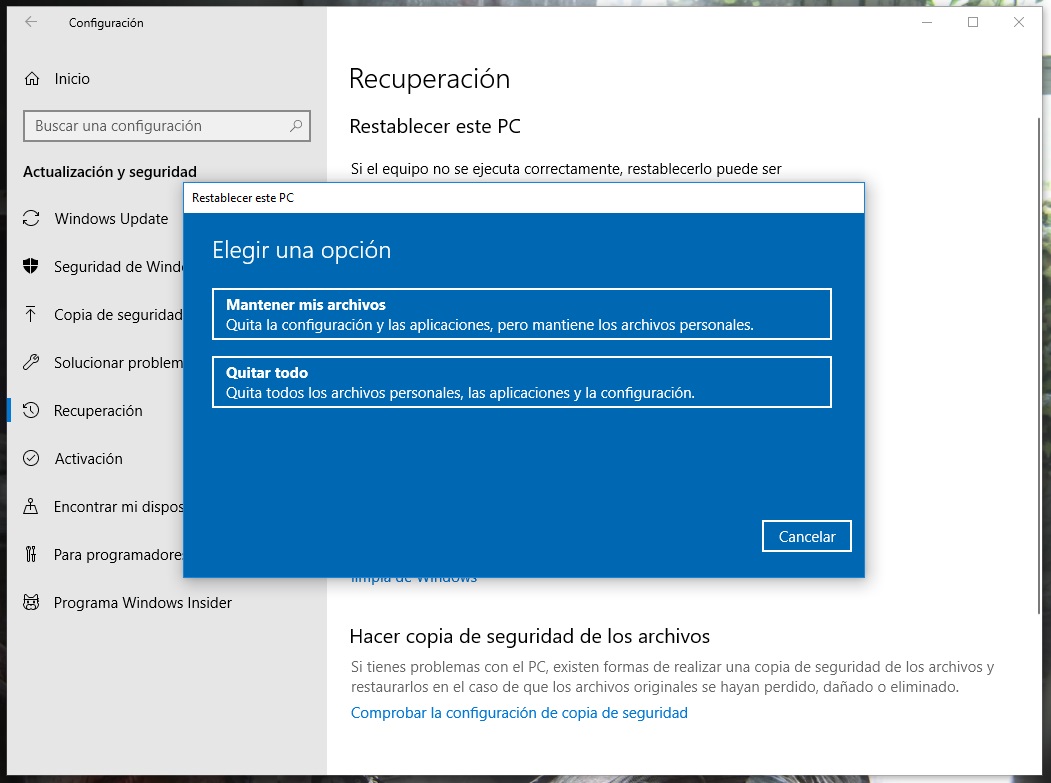Screen dimensions: 1051x783
Task: Click the Programa Windows Insider icon
Action: 32,602
